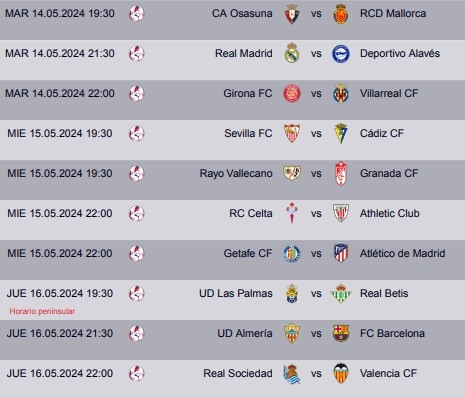465x398 pixels.
Task: Select the Cádiz CF yellow crest
Action: point(341,133)
